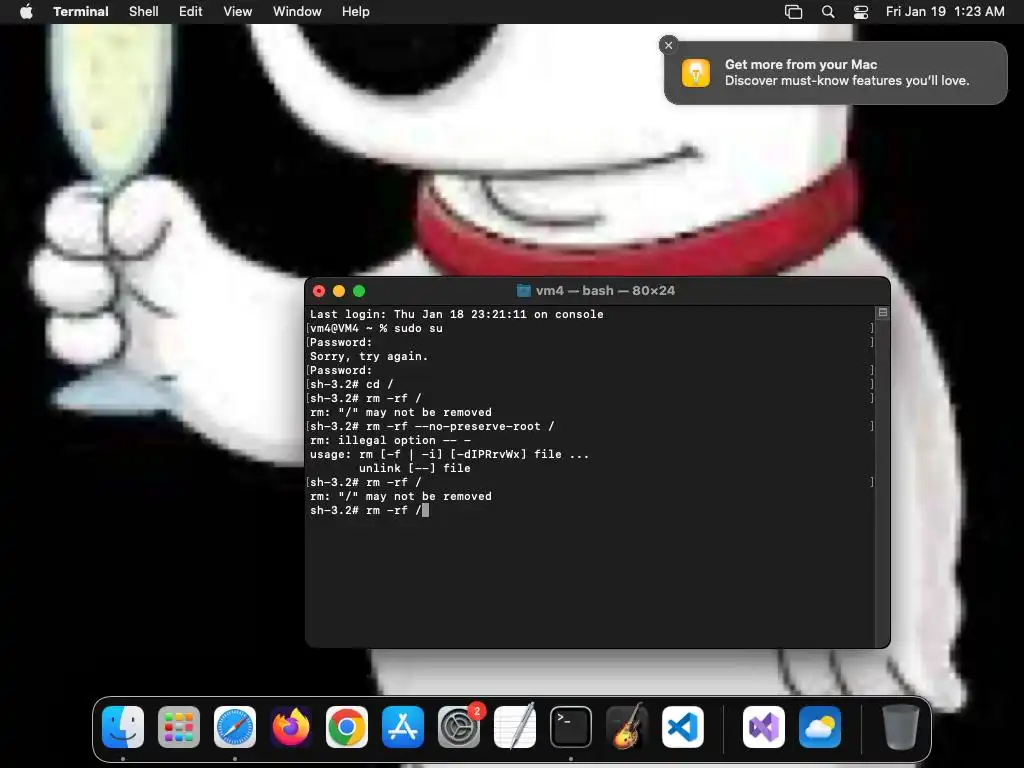The width and height of the screenshot is (1024, 768).
Task: Click the cd / command line
Action: point(351,385)
